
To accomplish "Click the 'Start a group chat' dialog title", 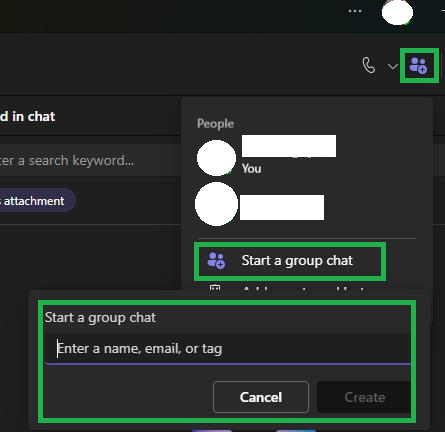I will (x=100, y=318).
